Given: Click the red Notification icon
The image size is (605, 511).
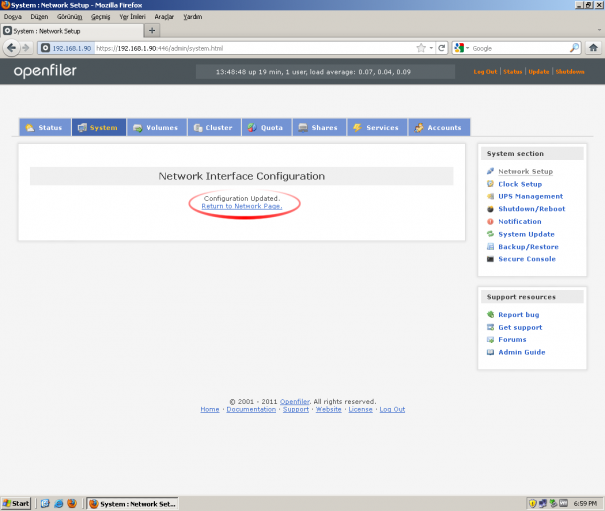Looking at the screenshot, I should tap(490, 222).
